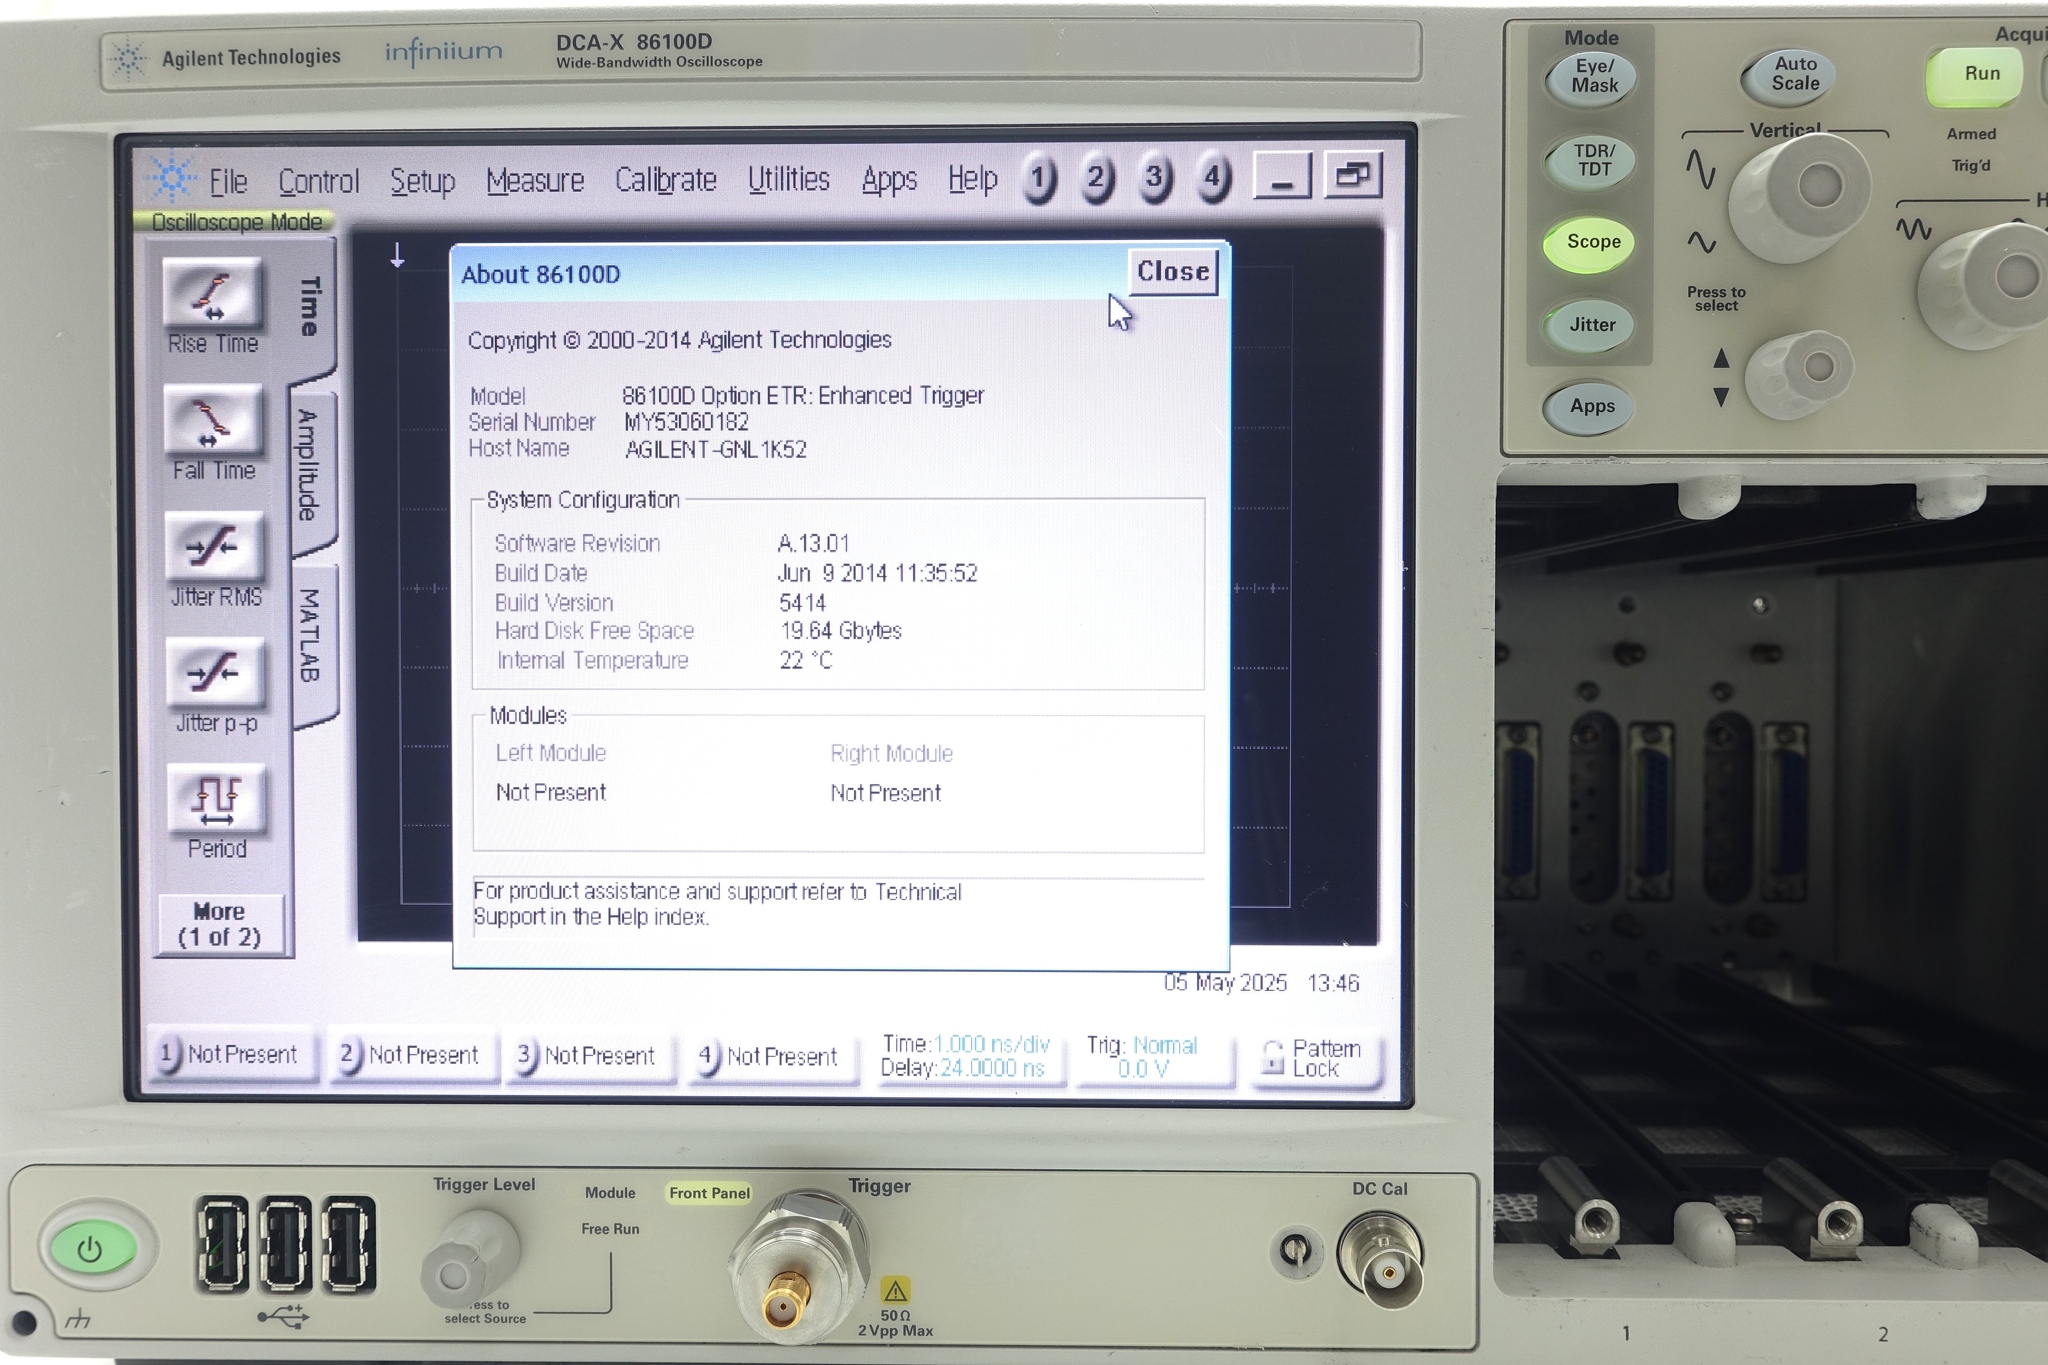Restore down the oscilloscope window
2048x1365 pixels.
pos(1353,176)
